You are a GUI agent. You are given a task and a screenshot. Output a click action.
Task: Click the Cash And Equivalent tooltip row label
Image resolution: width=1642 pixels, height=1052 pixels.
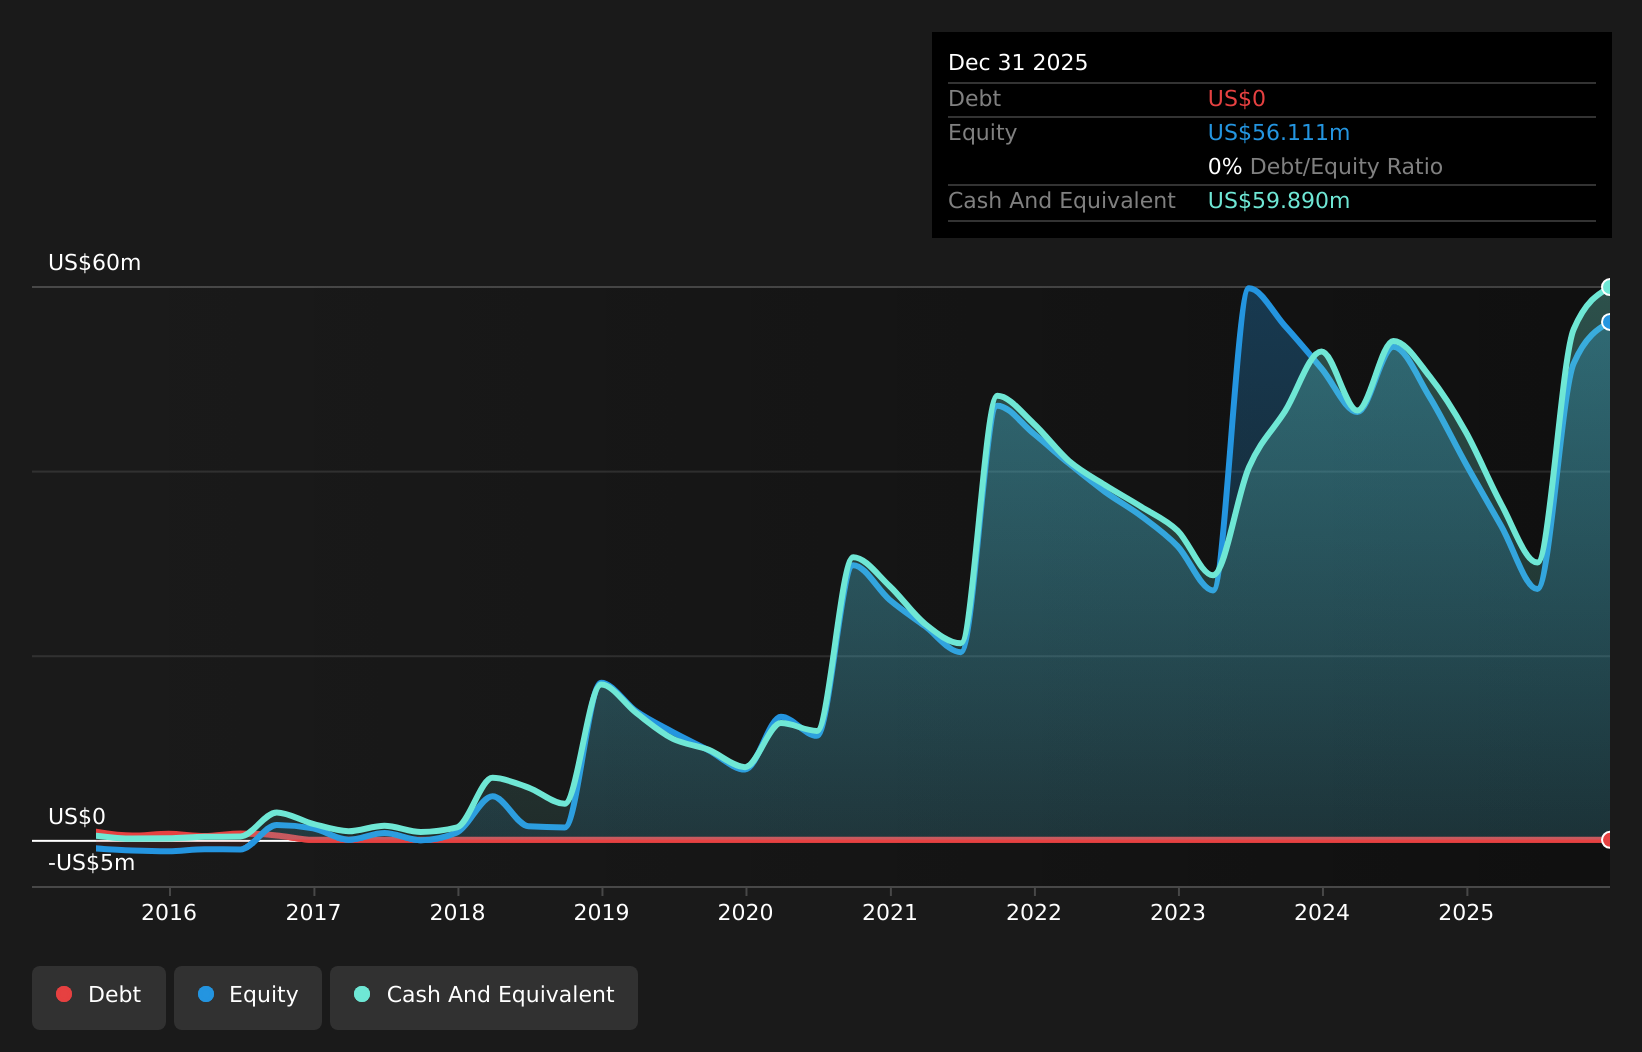pyautogui.click(x=1062, y=201)
